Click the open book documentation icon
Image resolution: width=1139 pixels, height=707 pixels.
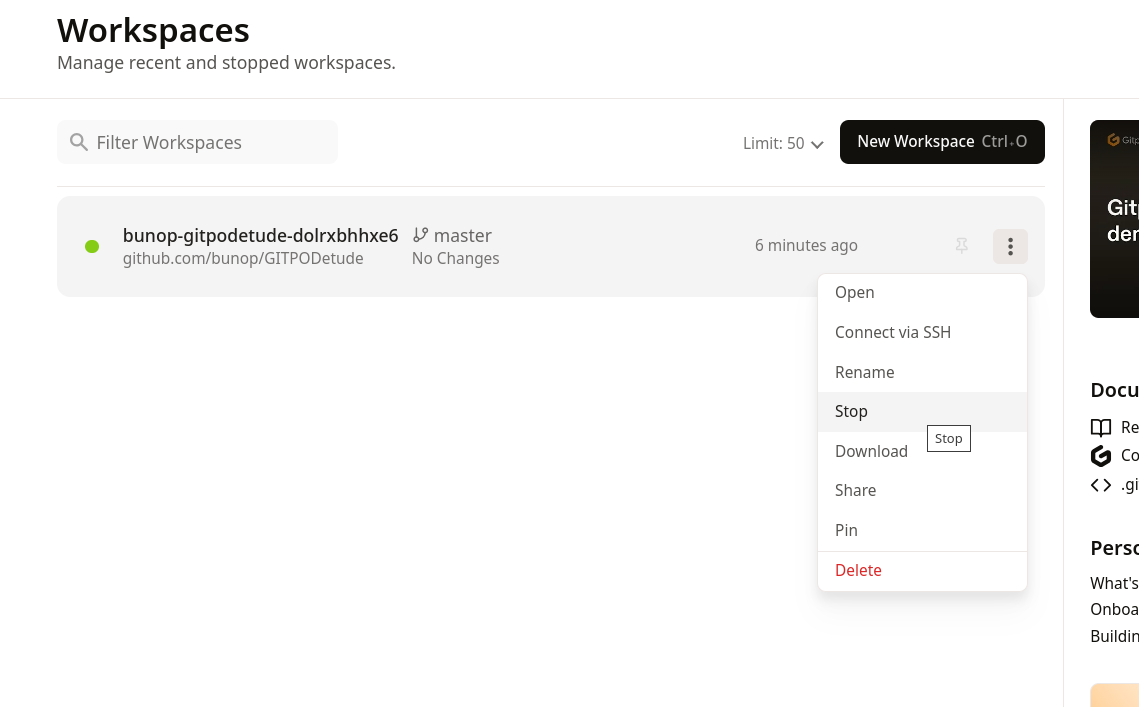pos(1101,428)
